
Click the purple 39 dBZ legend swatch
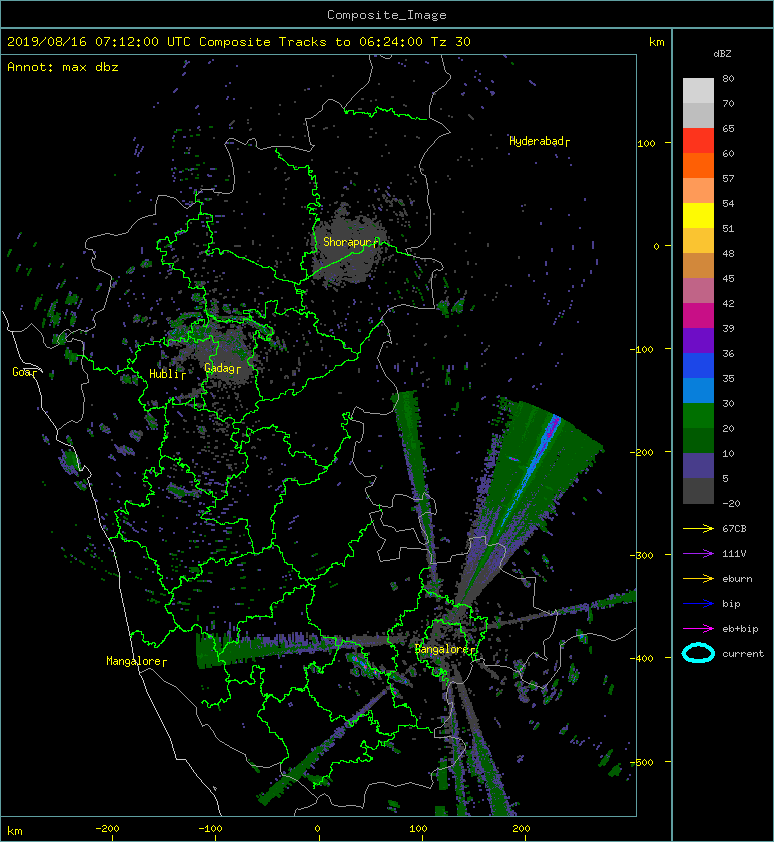[698, 340]
